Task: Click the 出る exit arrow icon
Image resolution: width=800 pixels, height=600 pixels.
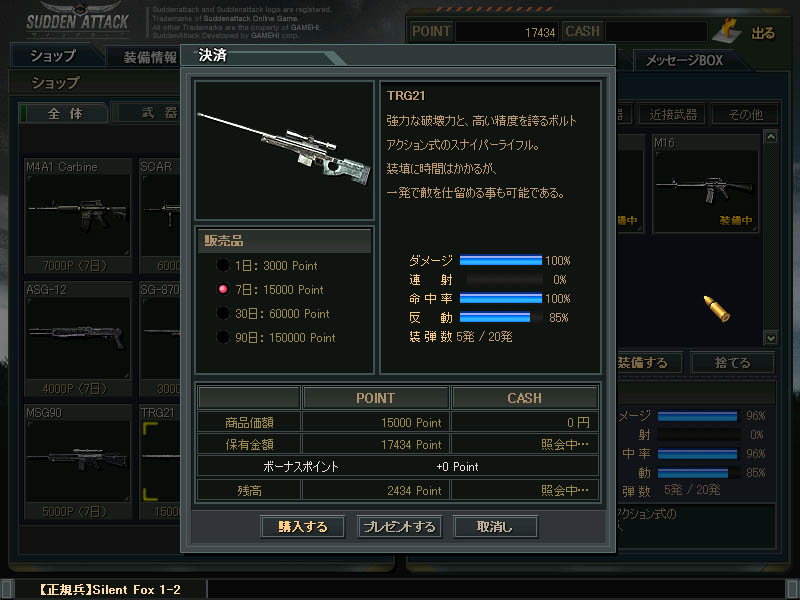Action: (x=728, y=32)
